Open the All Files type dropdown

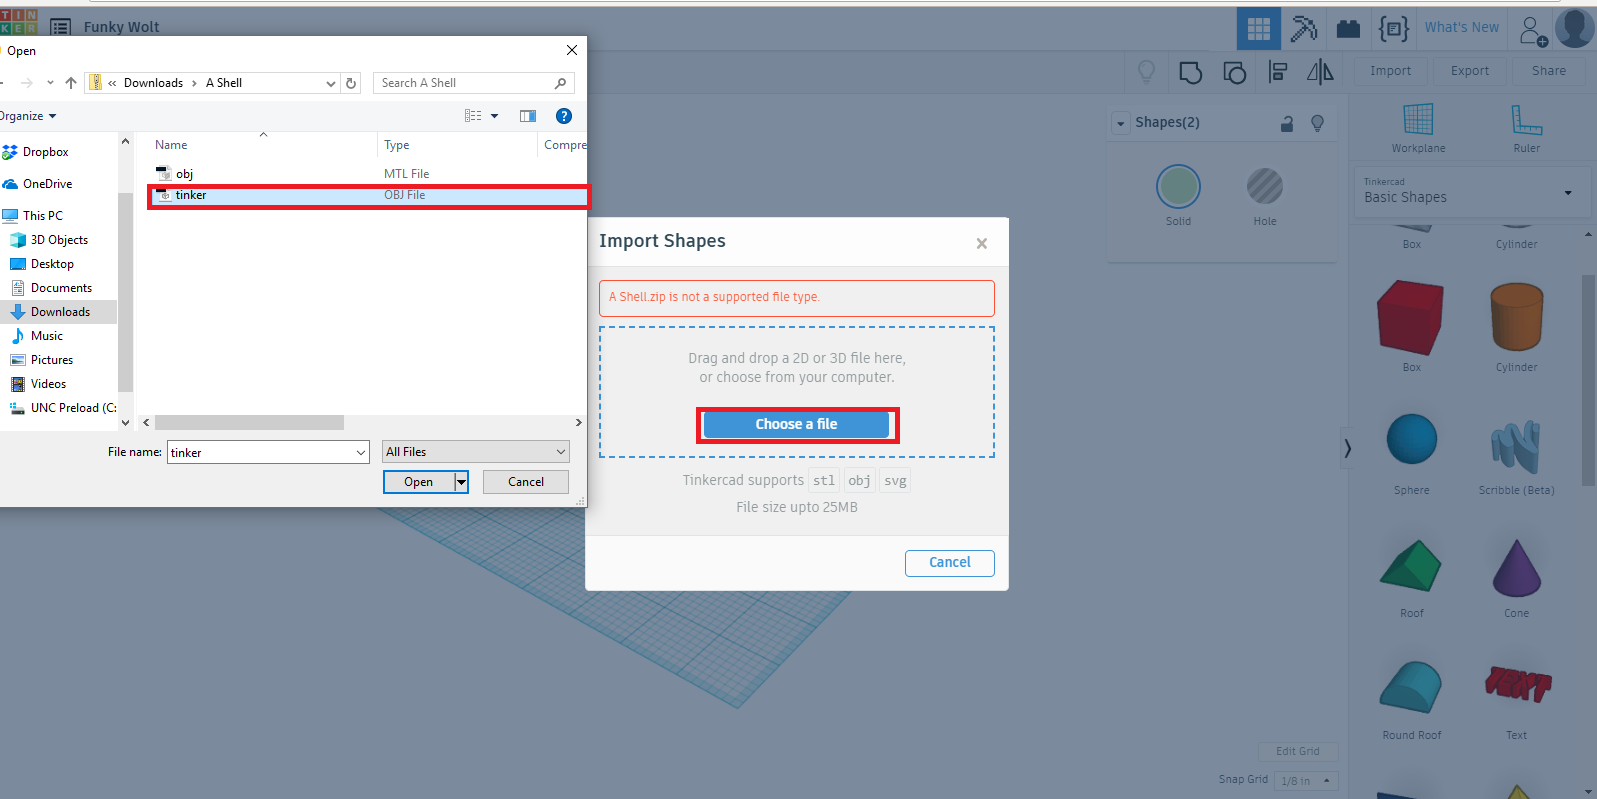(x=476, y=452)
